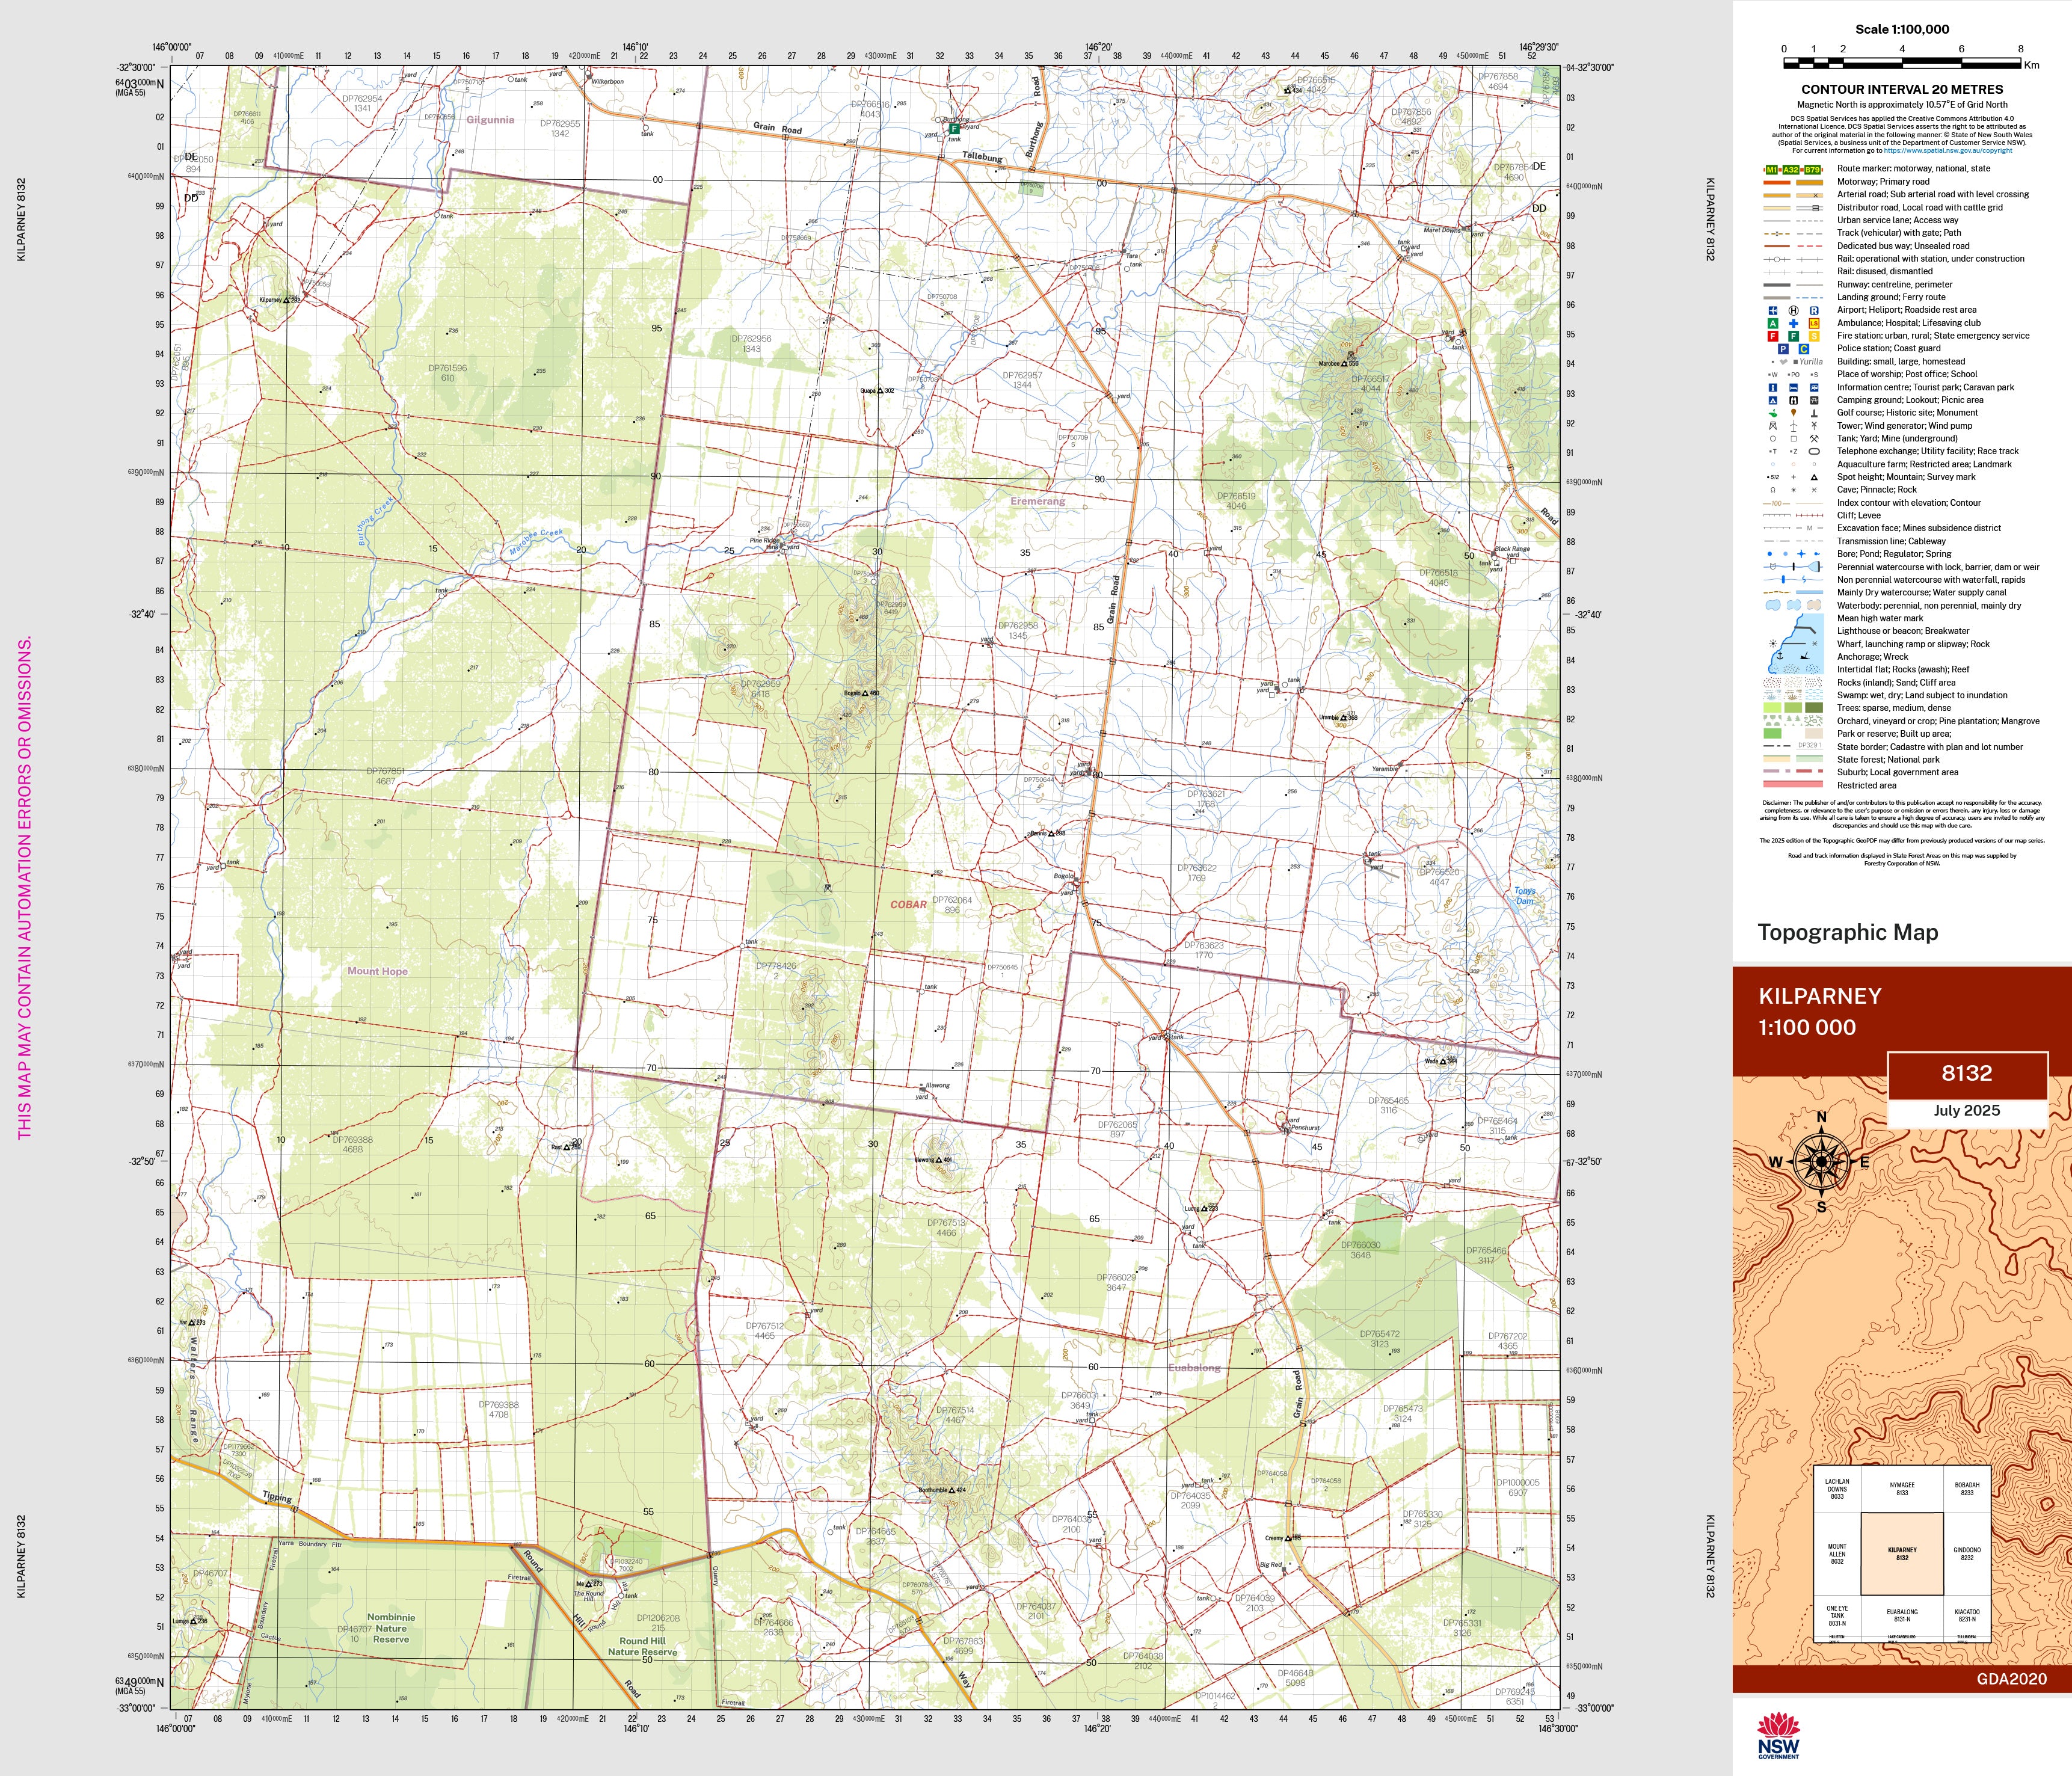The width and height of the screenshot is (2072, 1776).
Task: Click the M1 motorway route marker
Action: (1772, 169)
